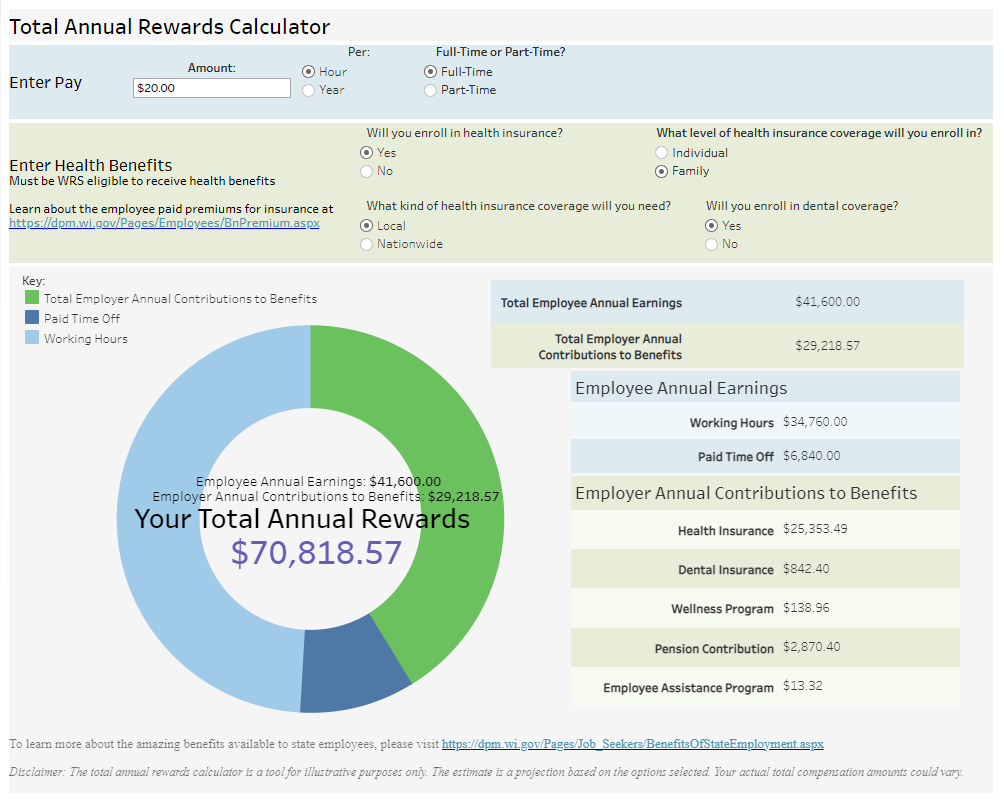Choose Part-Time employment status
The image size is (1004, 802).
431,90
